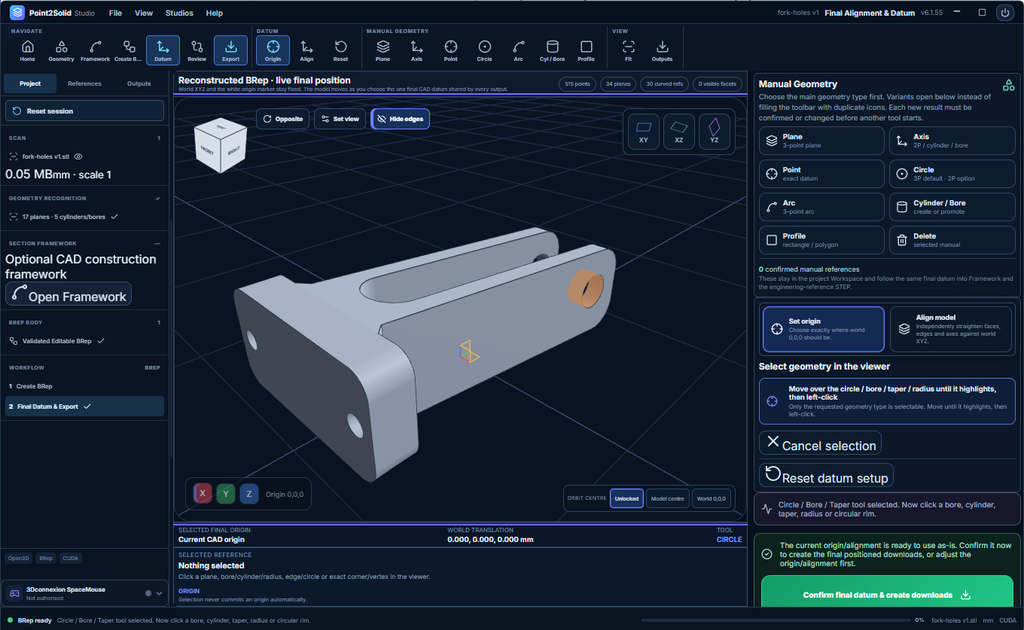Select World 0,0,0 orbit centre
The image size is (1024, 630).
point(711,499)
